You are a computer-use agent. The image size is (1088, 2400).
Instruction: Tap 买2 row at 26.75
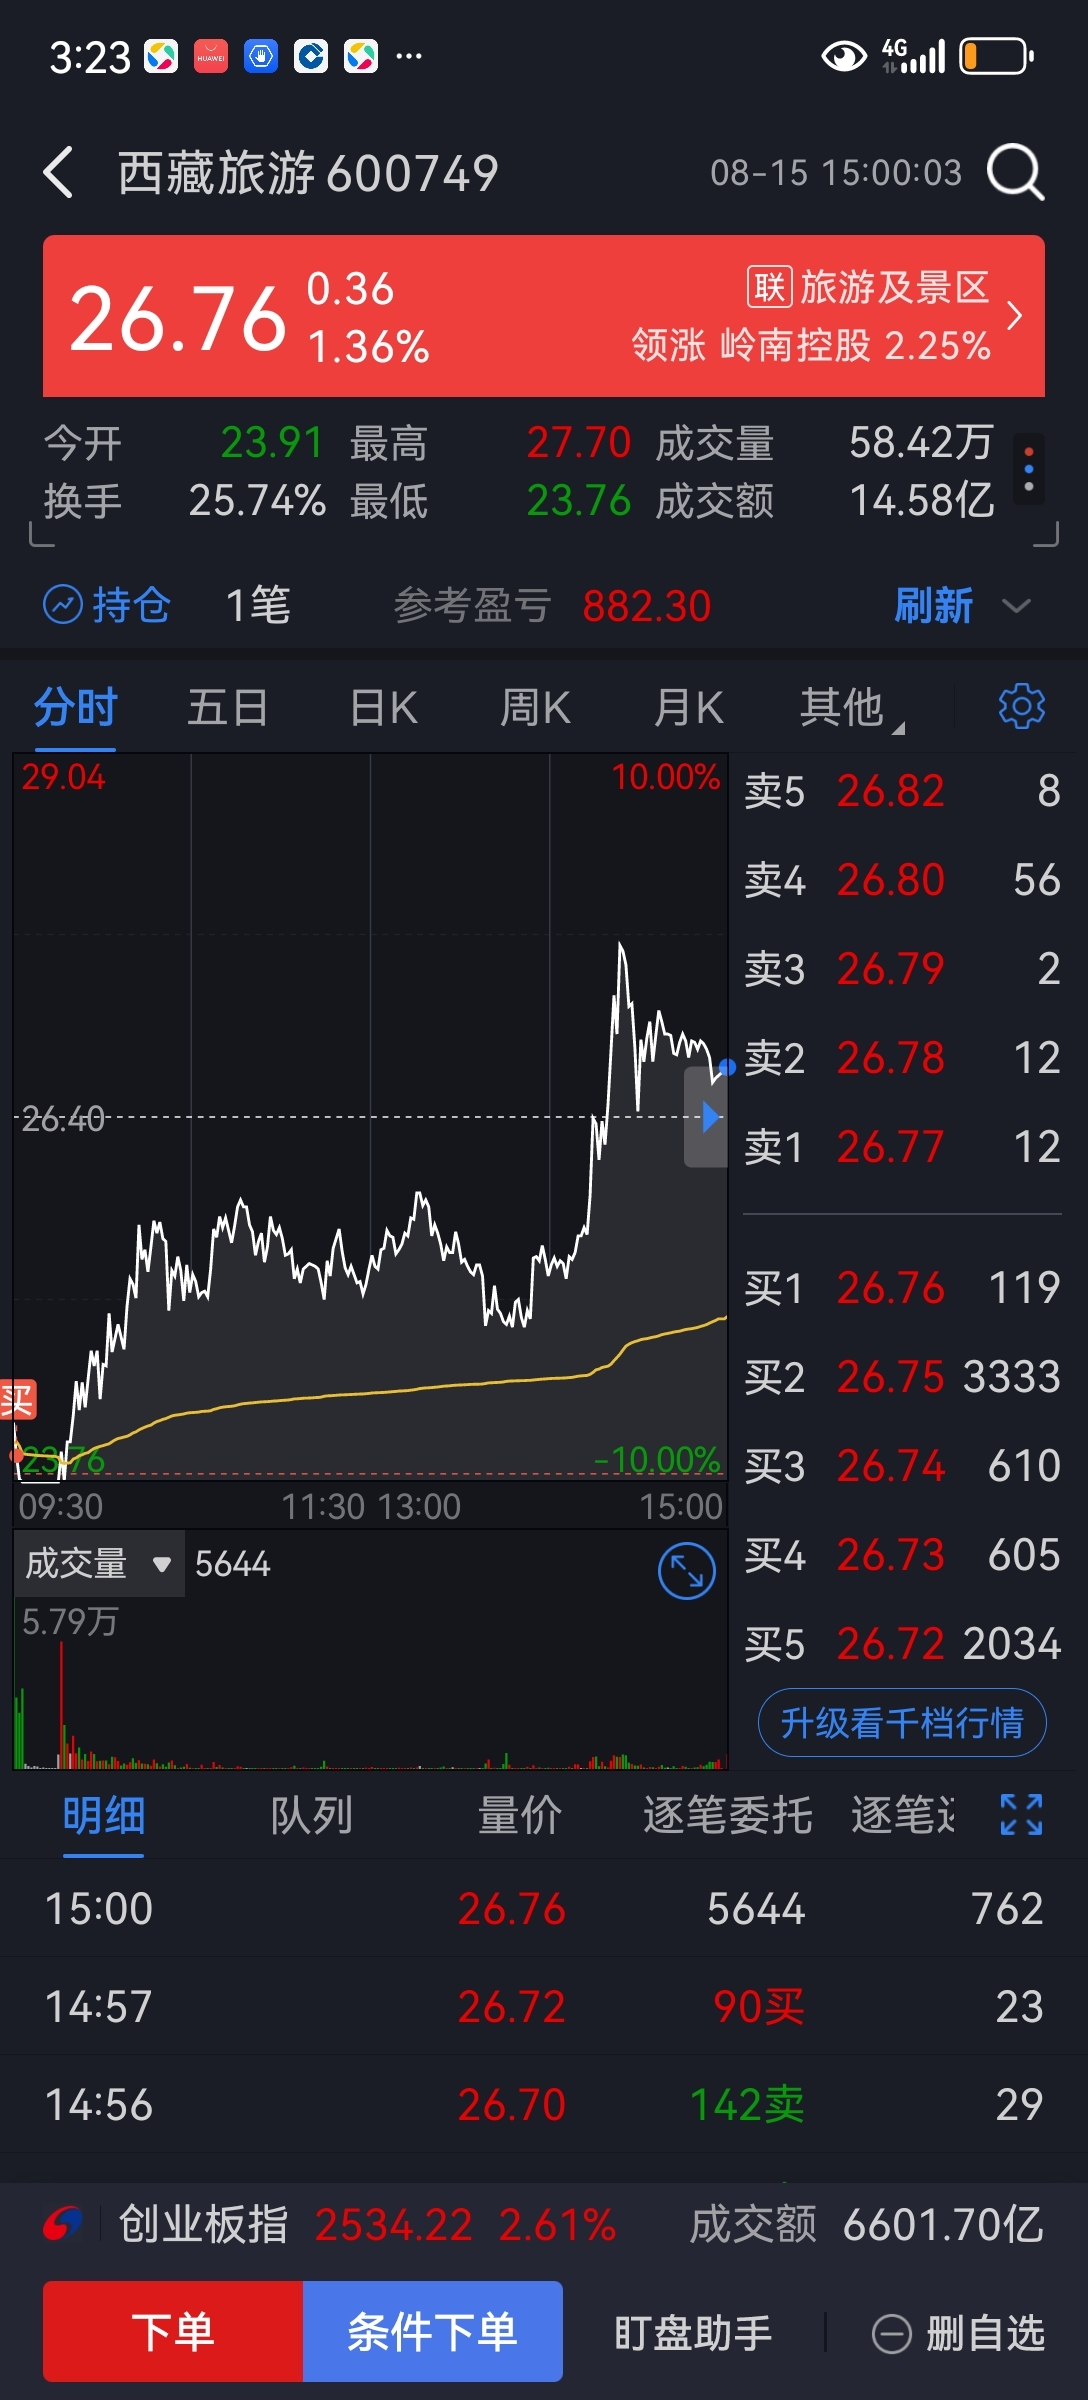coord(902,1377)
